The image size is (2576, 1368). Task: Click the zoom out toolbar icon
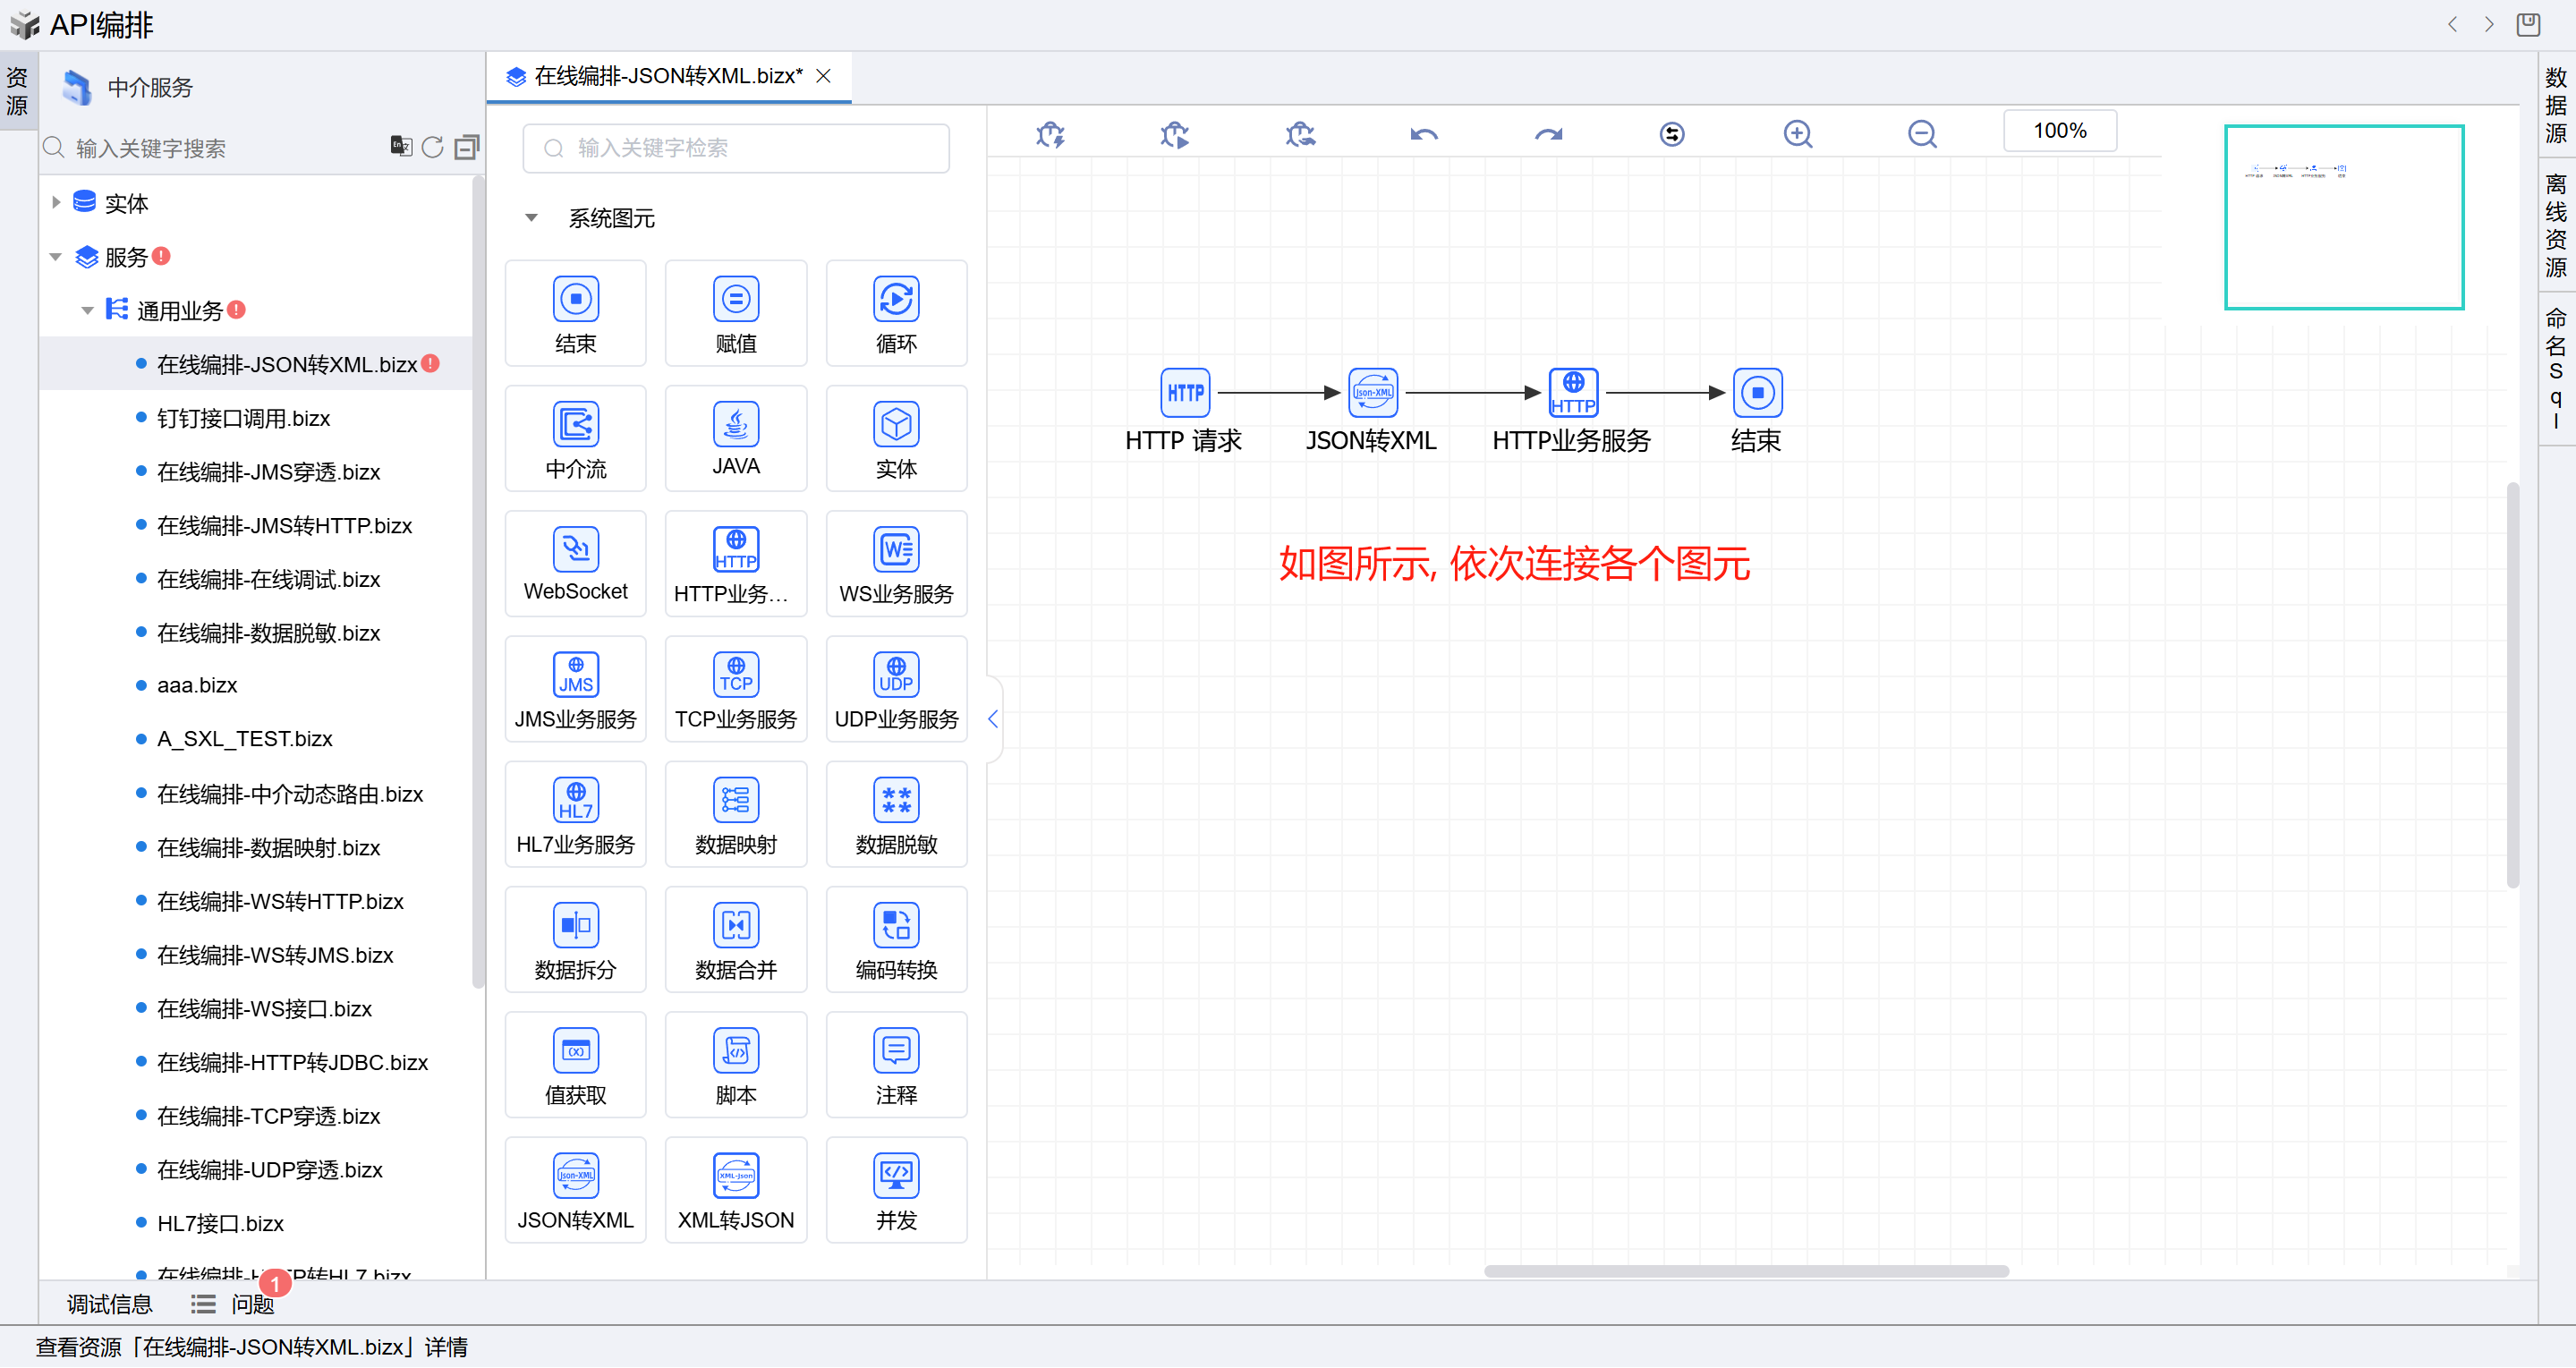pos(1921,133)
